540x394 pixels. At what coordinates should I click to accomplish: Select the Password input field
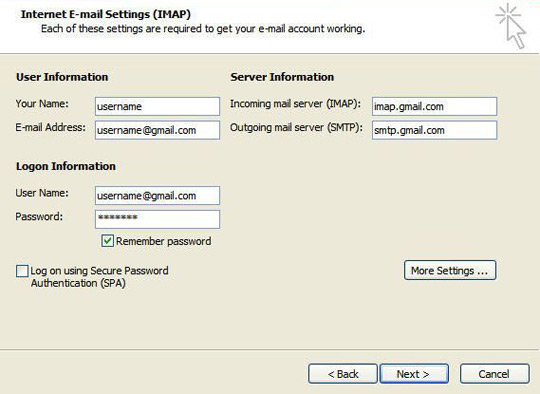[x=157, y=219]
